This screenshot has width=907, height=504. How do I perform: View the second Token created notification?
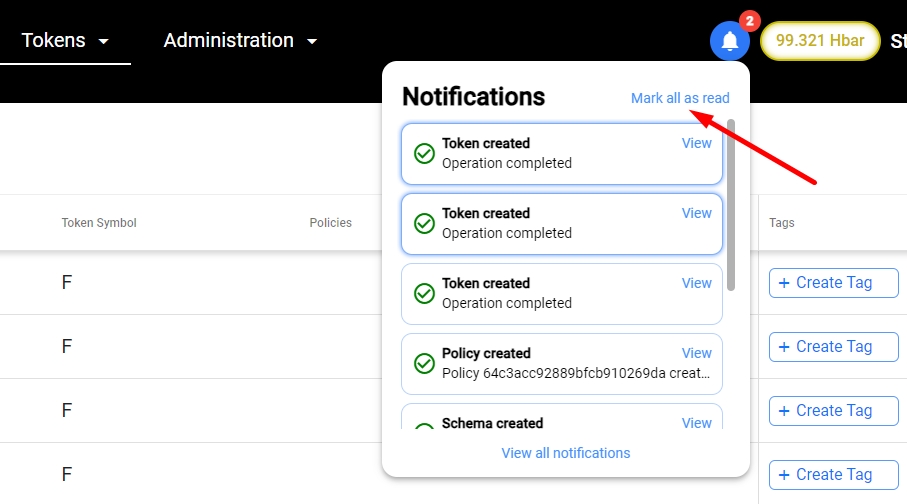click(696, 213)
